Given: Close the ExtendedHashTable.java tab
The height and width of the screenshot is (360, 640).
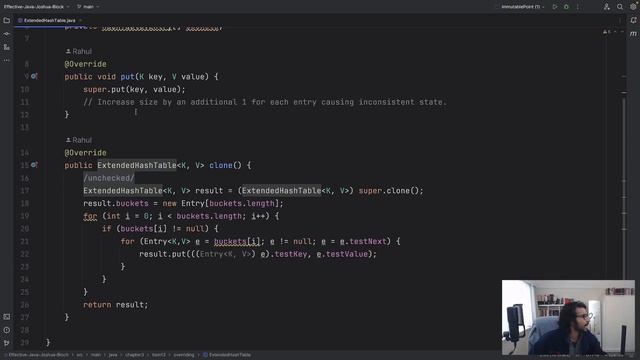Looking at the screenshot, I should [x=80, y=20].
